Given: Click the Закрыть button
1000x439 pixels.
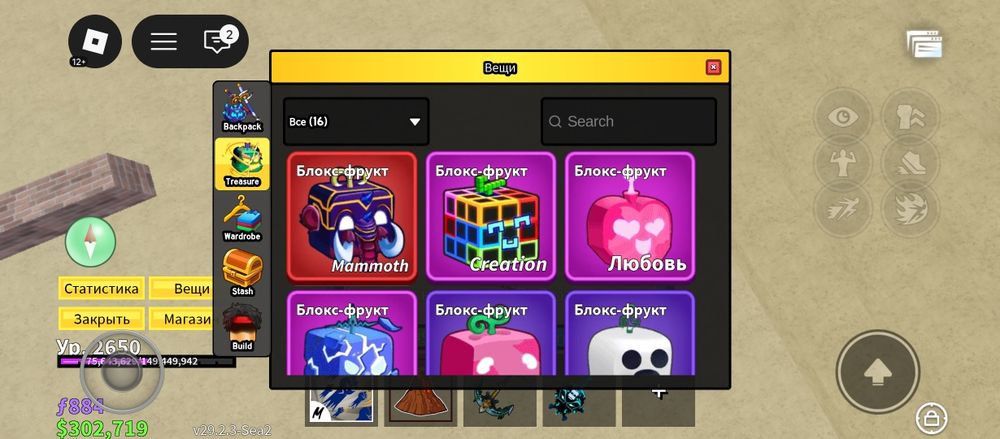Looking at the screenshot, I should [x=101, y=319].
